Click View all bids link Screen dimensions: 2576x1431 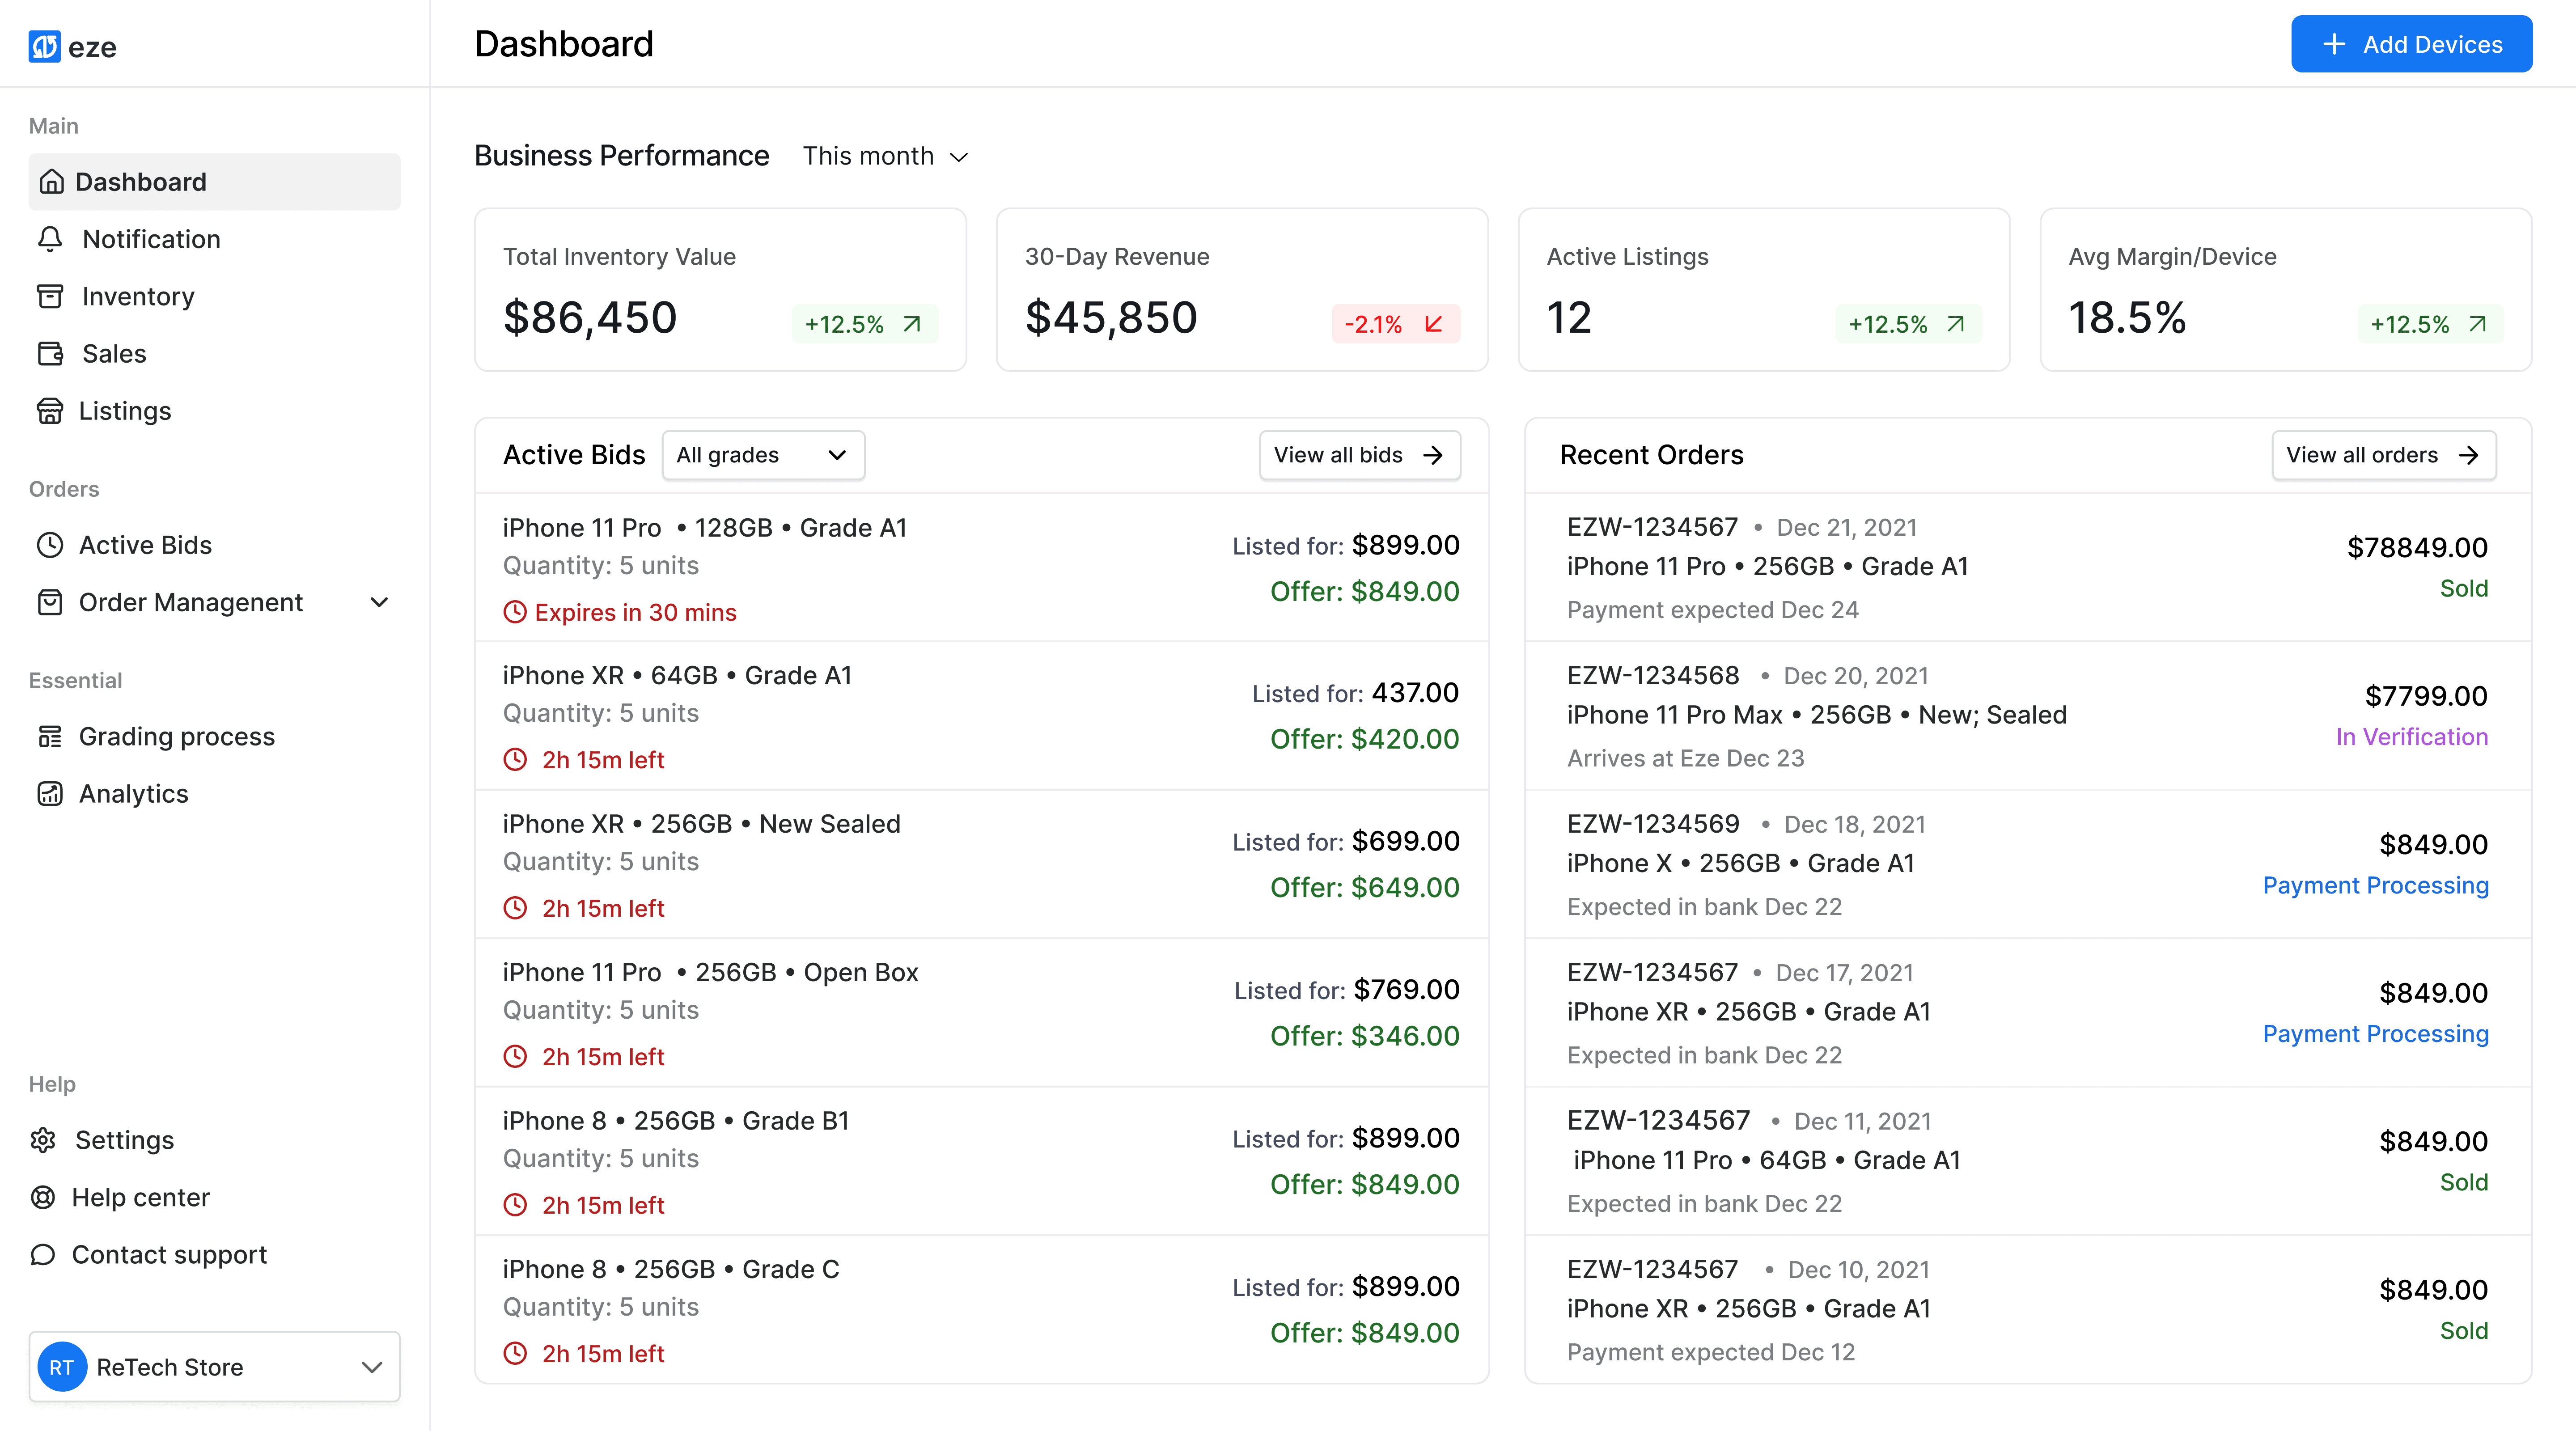pyautogui.click(x=1359, y=455)
